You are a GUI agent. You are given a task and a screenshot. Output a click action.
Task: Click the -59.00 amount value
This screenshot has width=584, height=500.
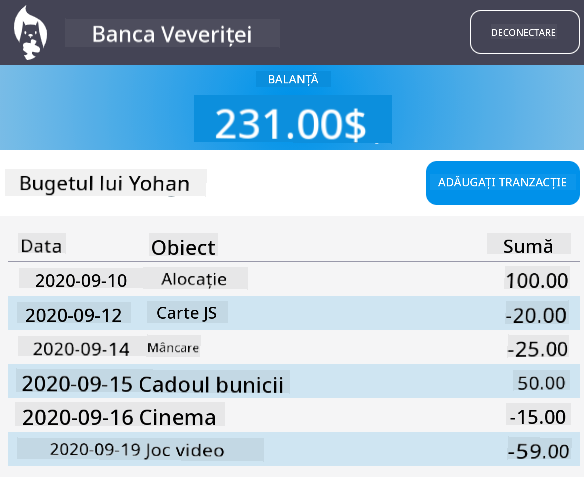(539, 450)
